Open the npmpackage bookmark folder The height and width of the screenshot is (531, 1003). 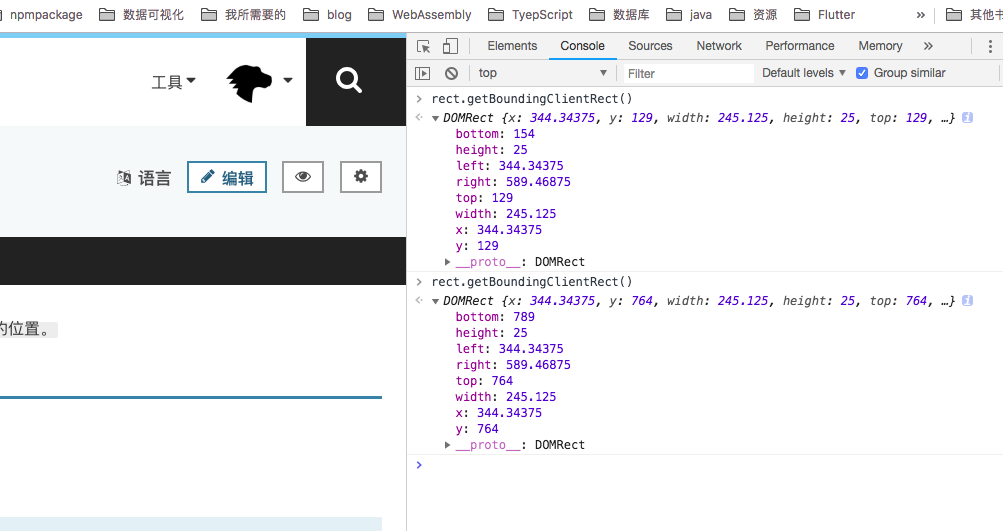[x=42, y=15]
